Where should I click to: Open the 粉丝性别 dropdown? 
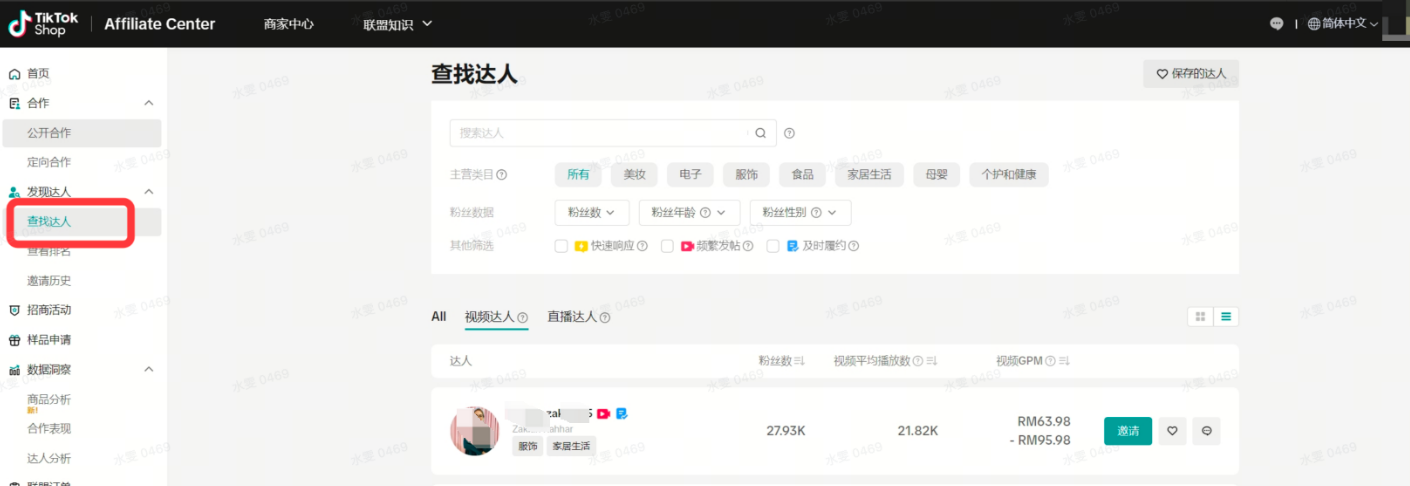(x=800, y=212)
